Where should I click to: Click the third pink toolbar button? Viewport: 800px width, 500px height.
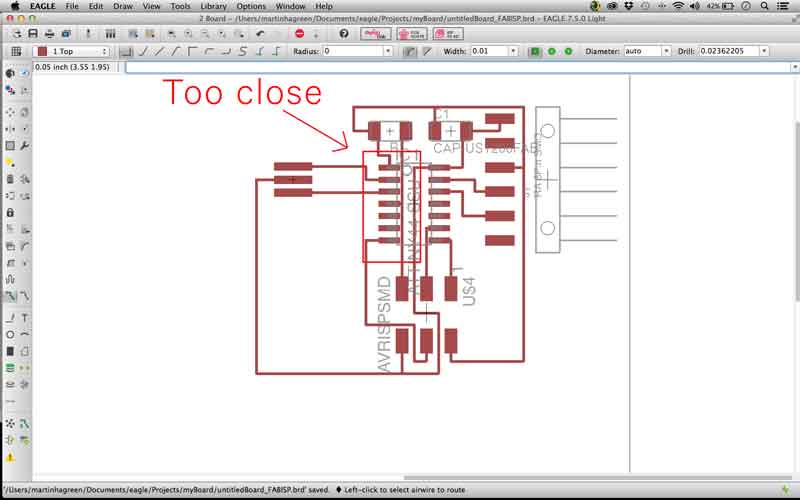tap(448, 34)
